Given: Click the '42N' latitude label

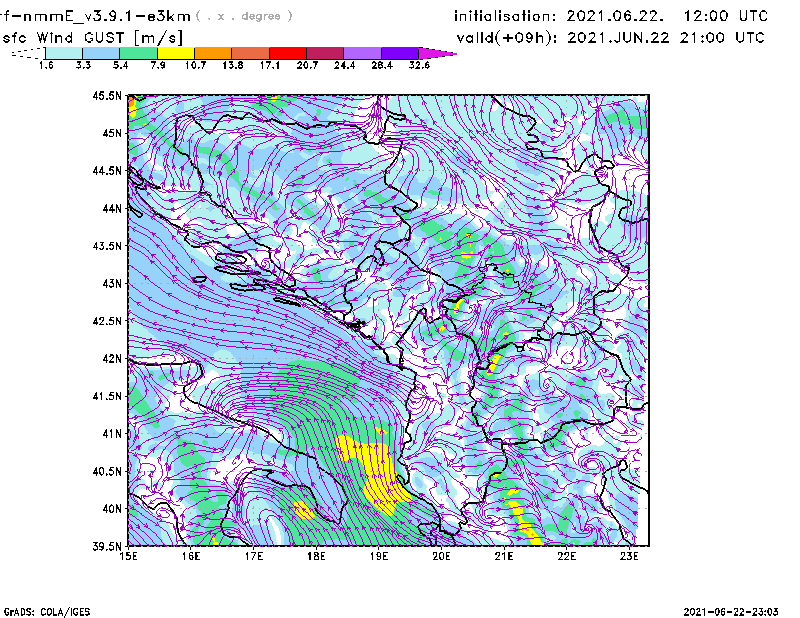Looking at the screenshot, I should tap(112, 359).
